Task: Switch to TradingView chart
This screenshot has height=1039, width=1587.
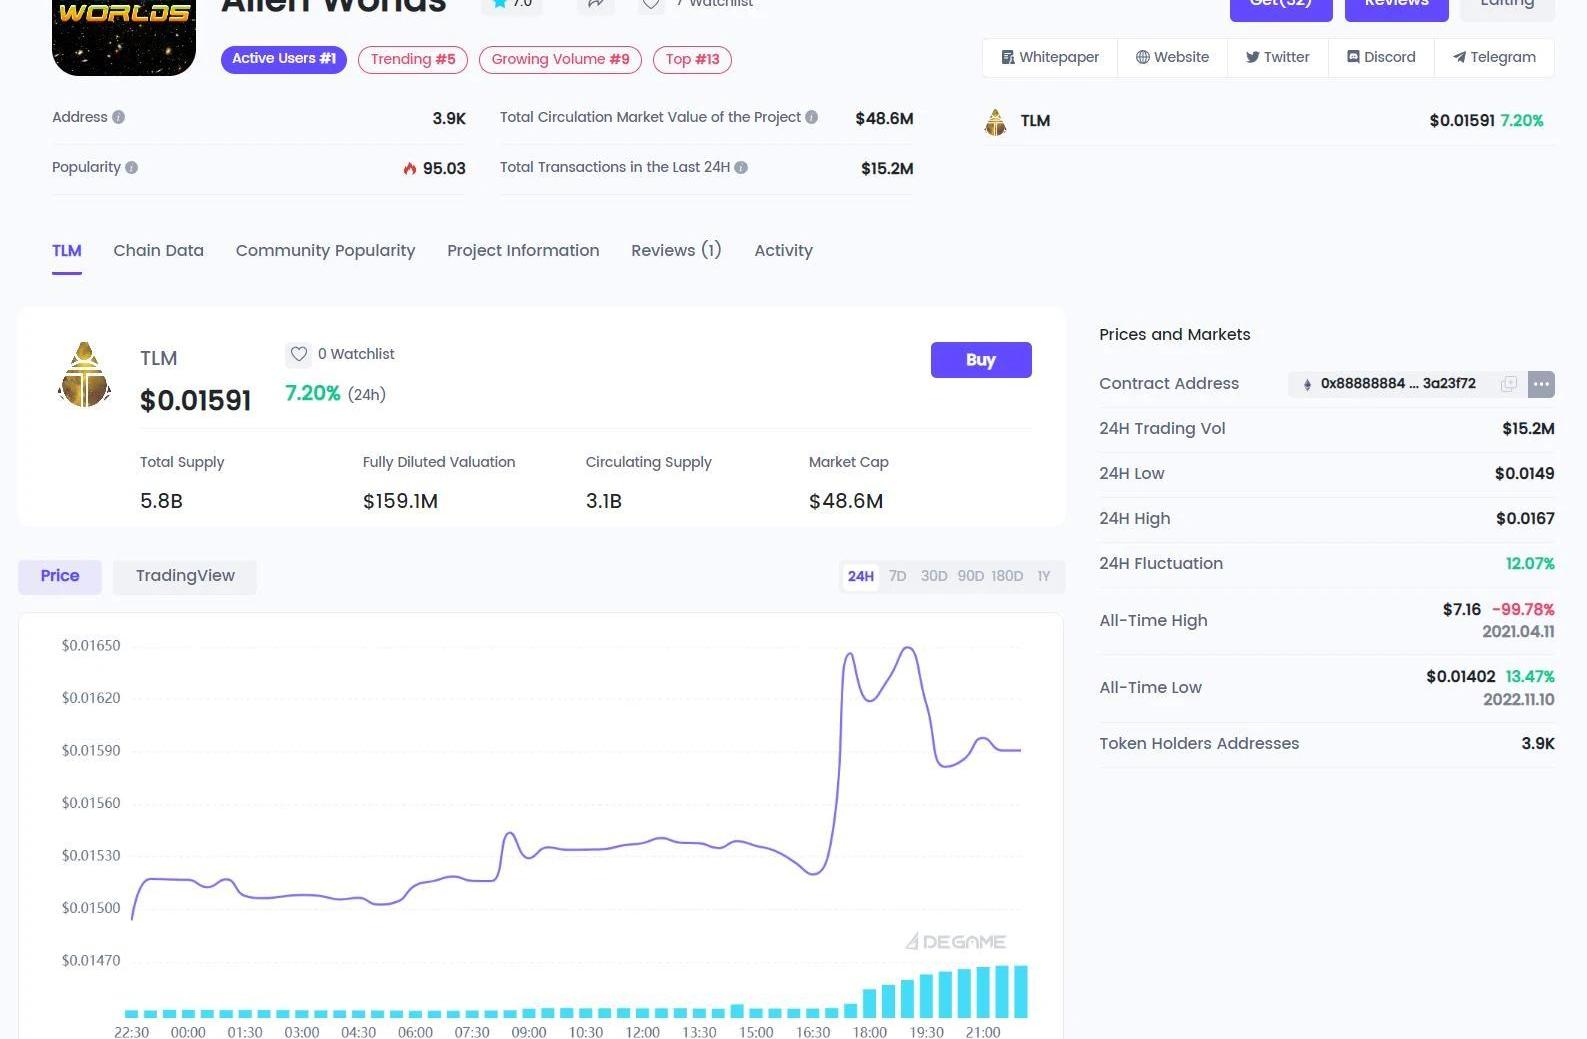Action: [185, 576]
